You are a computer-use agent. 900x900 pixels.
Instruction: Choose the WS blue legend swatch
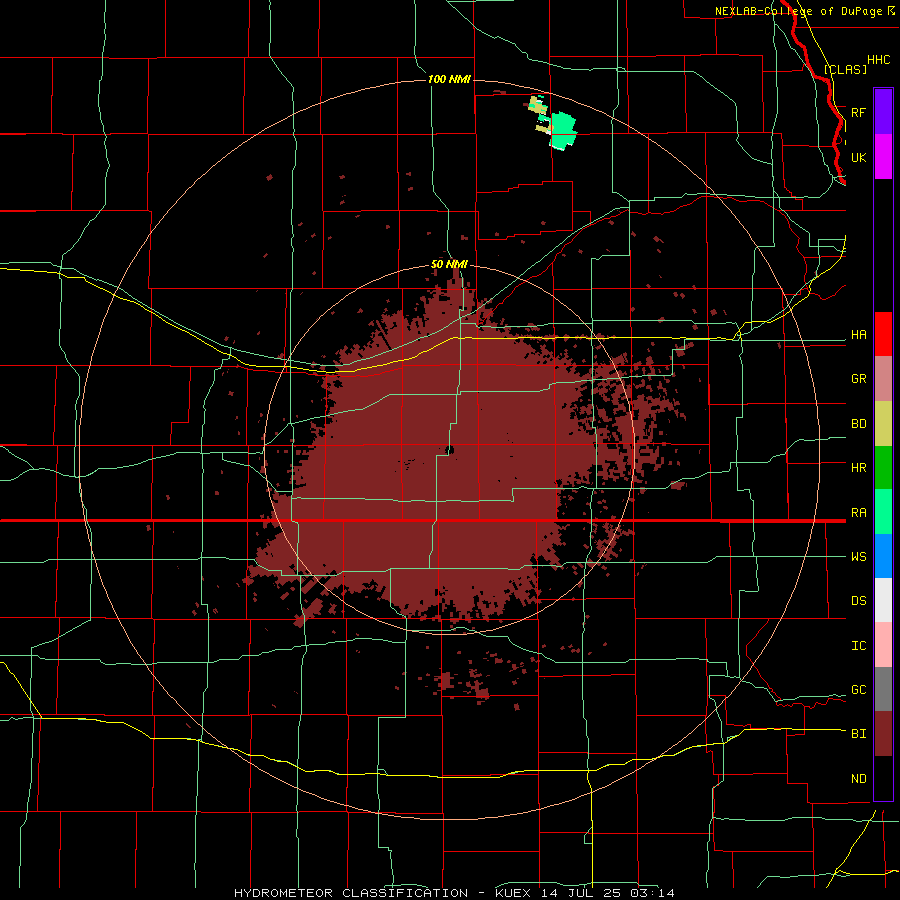883,556
